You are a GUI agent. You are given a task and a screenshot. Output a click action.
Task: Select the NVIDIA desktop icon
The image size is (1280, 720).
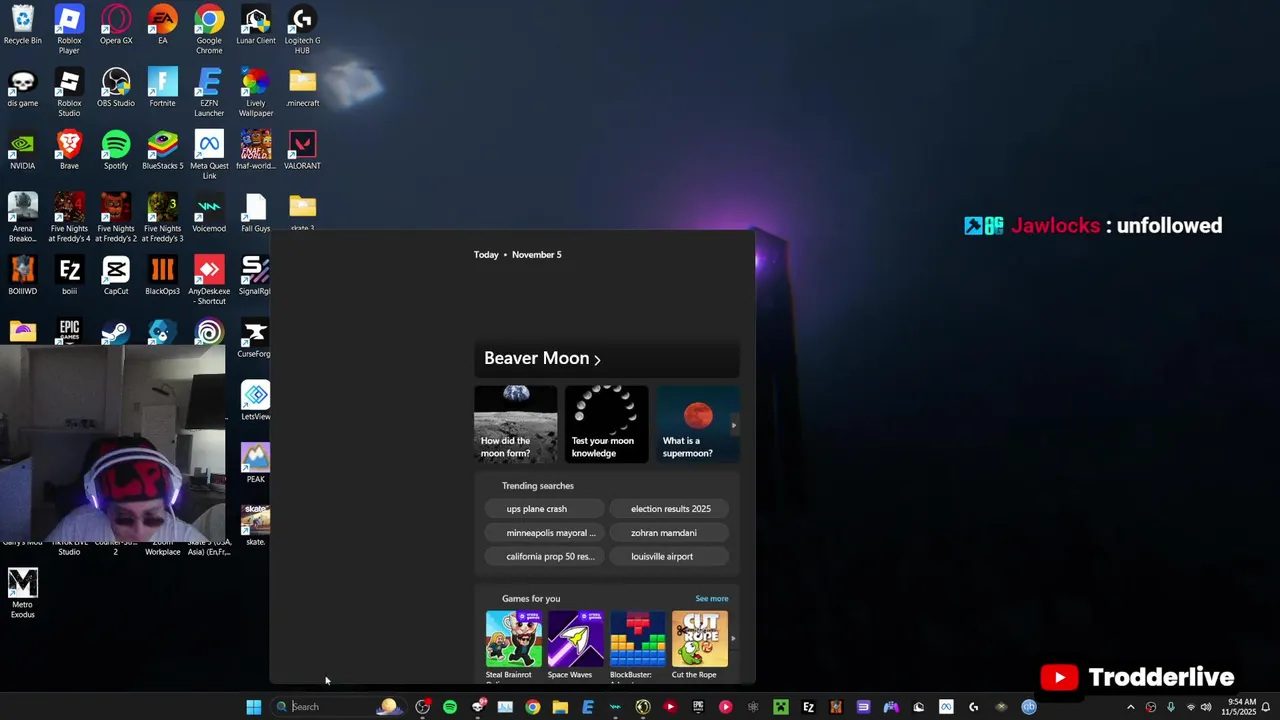click(22, 151)
